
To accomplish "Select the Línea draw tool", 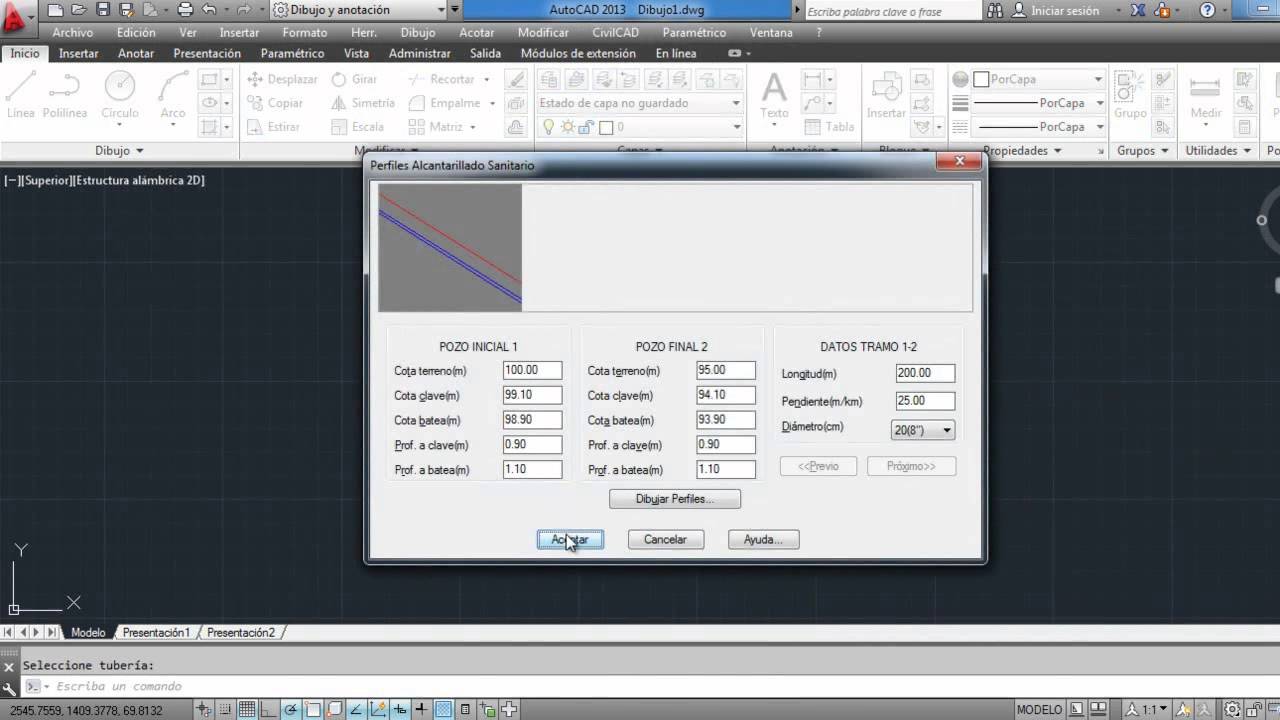I will [x=20, y=96].
